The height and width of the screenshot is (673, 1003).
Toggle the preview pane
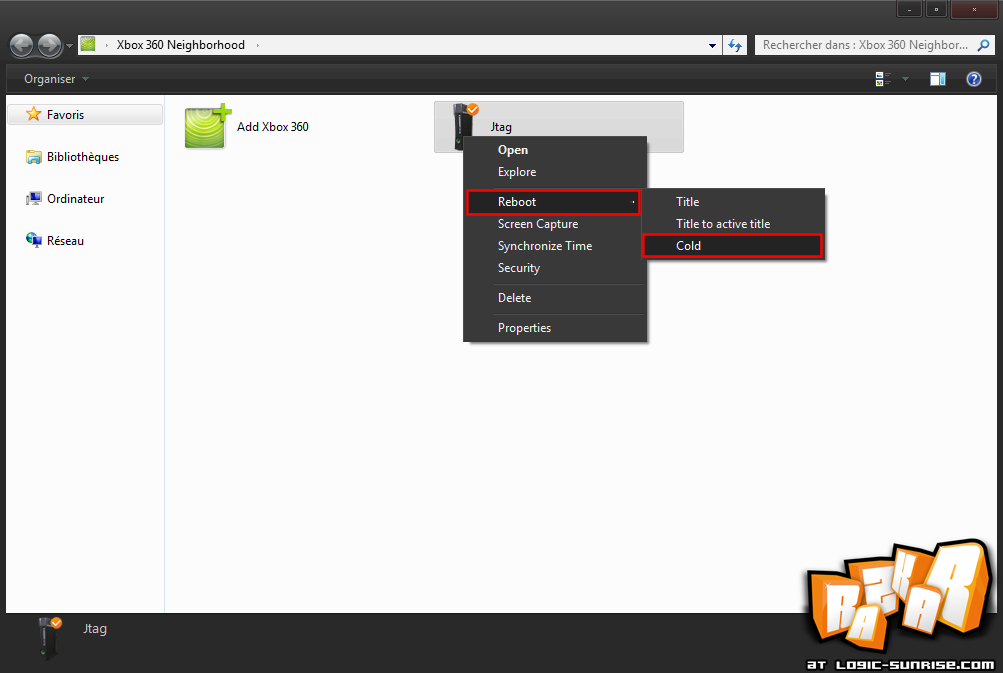click(938, 79)
